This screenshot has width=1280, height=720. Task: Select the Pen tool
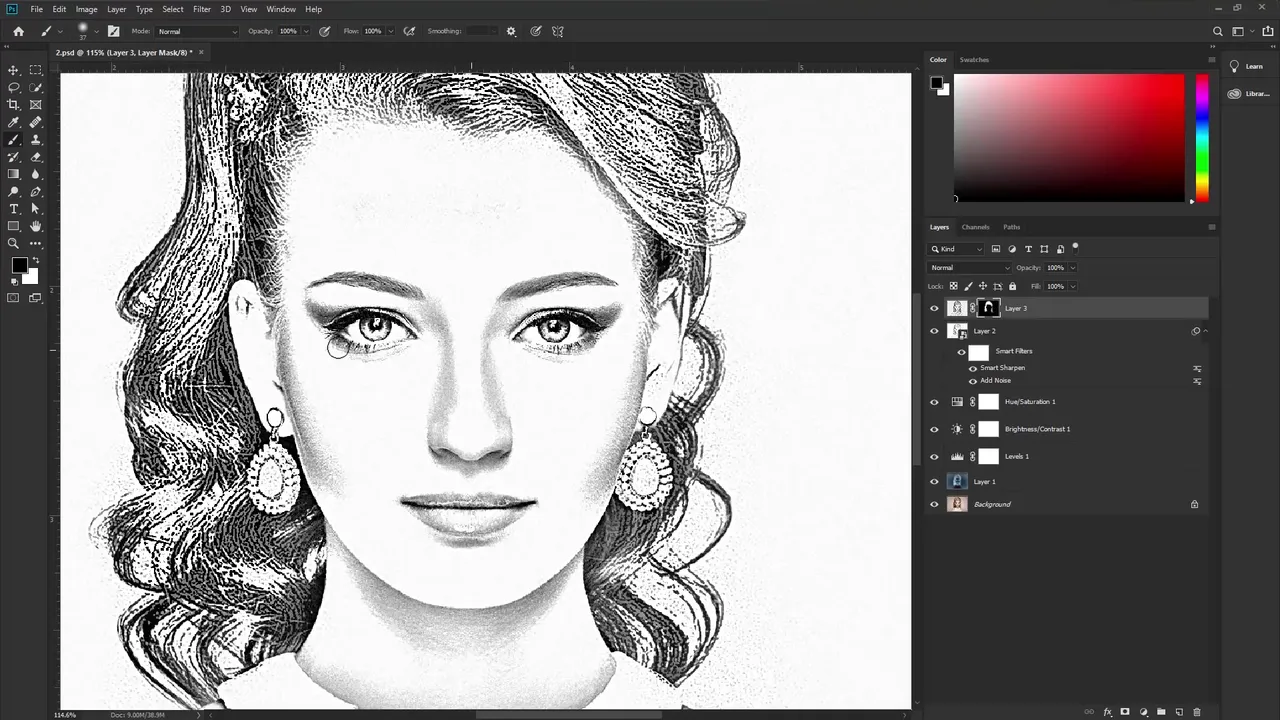tap(36, 191)
